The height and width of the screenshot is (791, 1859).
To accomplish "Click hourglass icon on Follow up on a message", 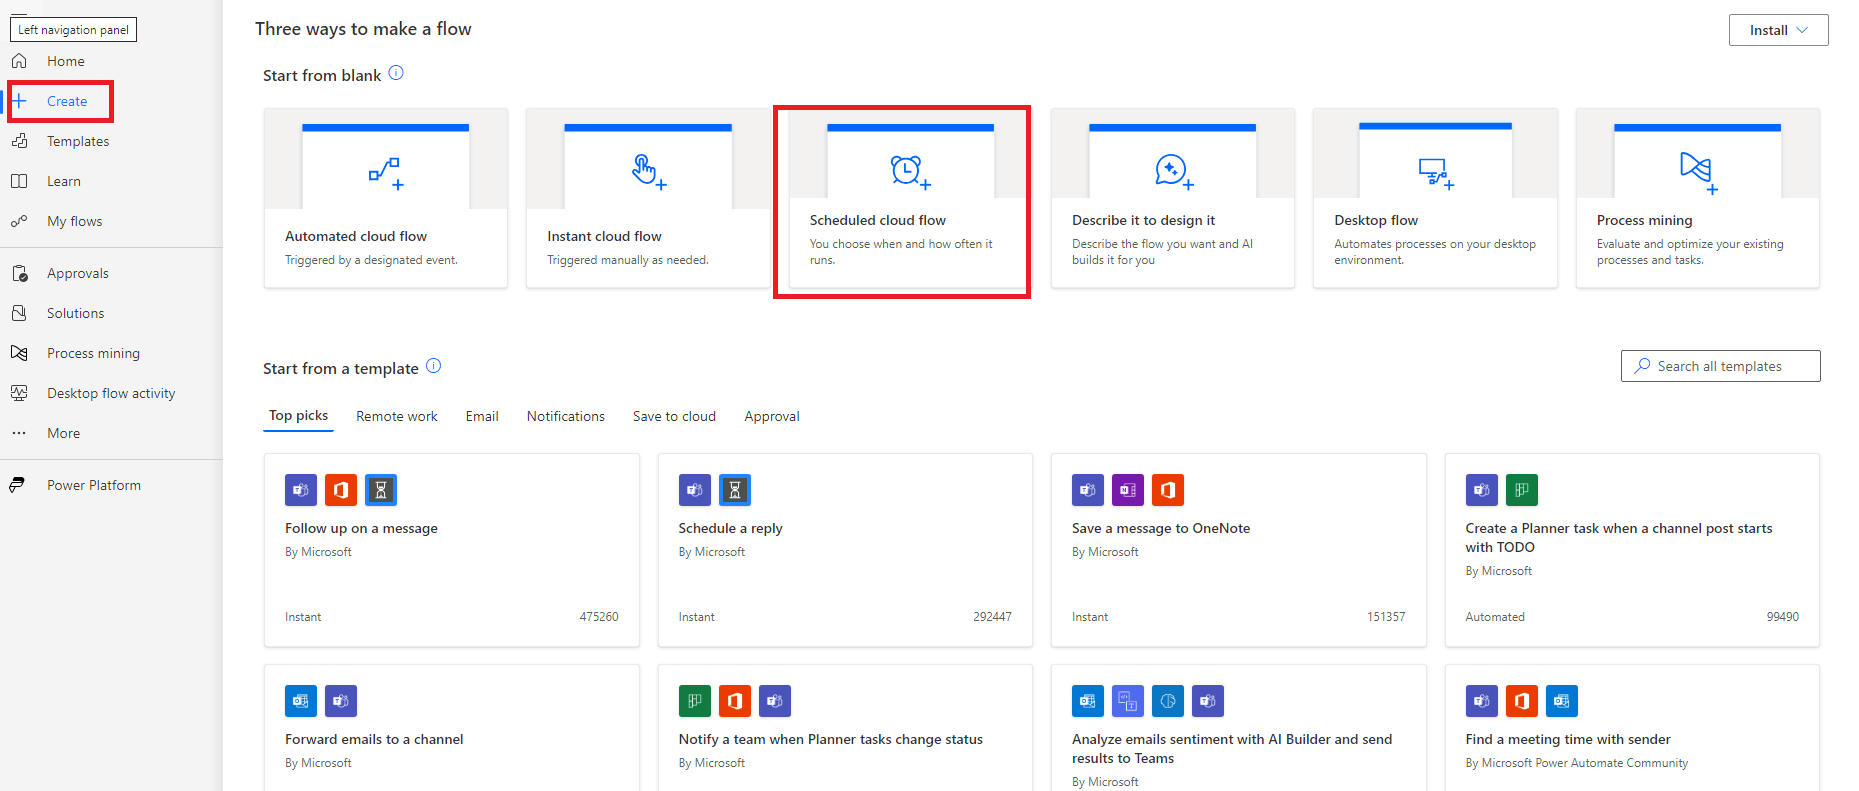I will coord(381,490).
